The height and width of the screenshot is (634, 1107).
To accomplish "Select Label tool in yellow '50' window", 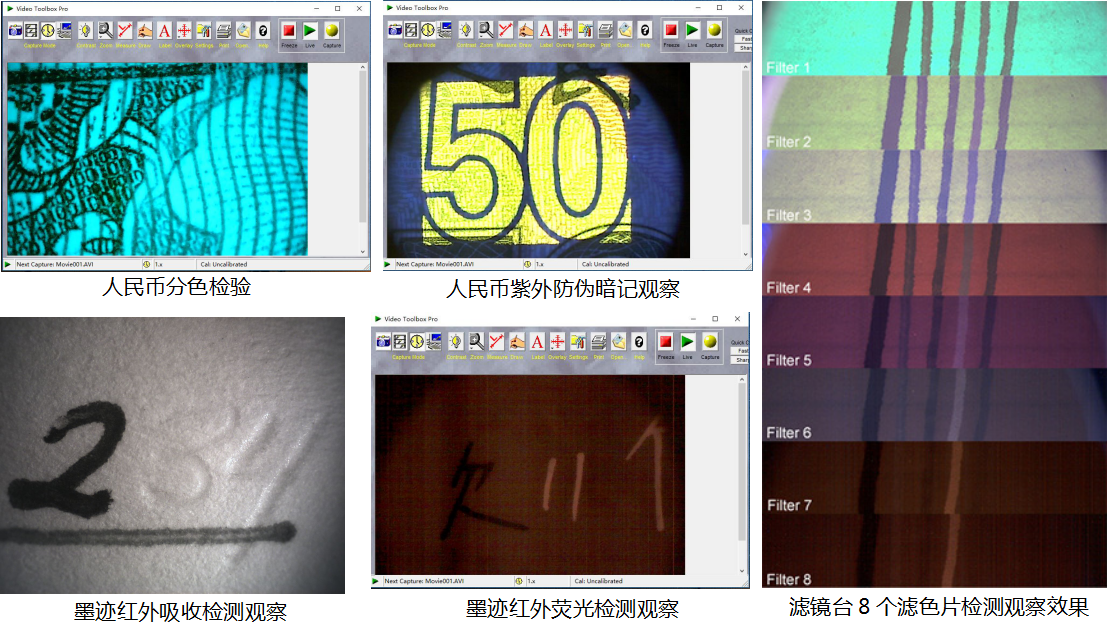I will coord(546,30).
